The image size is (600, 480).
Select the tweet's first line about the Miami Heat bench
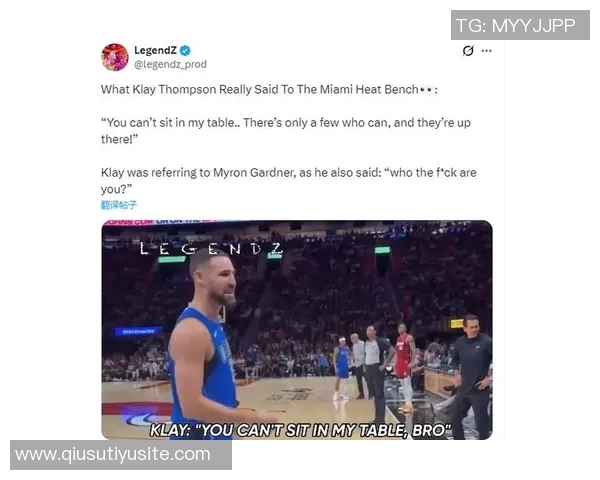pos(269,90)
